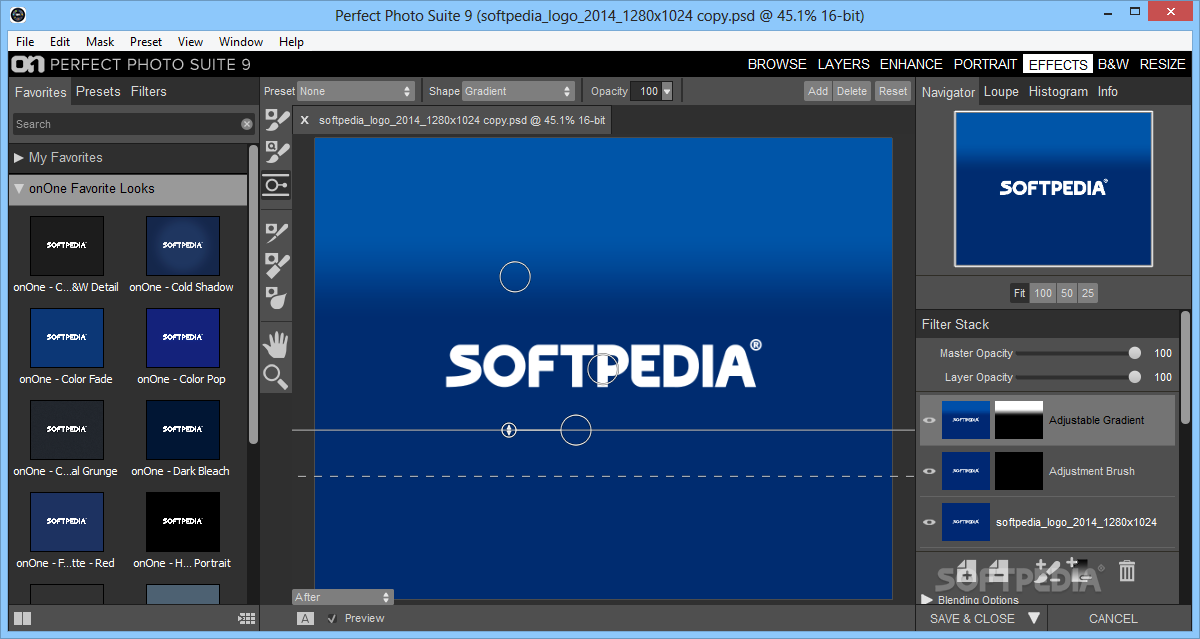Select the Chisel mask tool
Viewport: 1200px width, 639px height.
[276, 265]
